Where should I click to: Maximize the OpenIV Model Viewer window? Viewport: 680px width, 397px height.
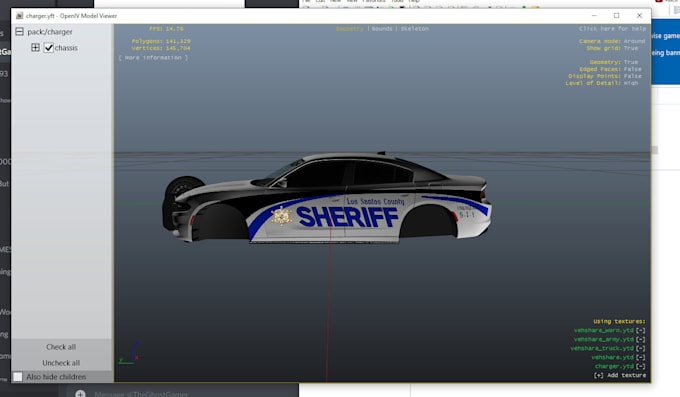point(616,16)
